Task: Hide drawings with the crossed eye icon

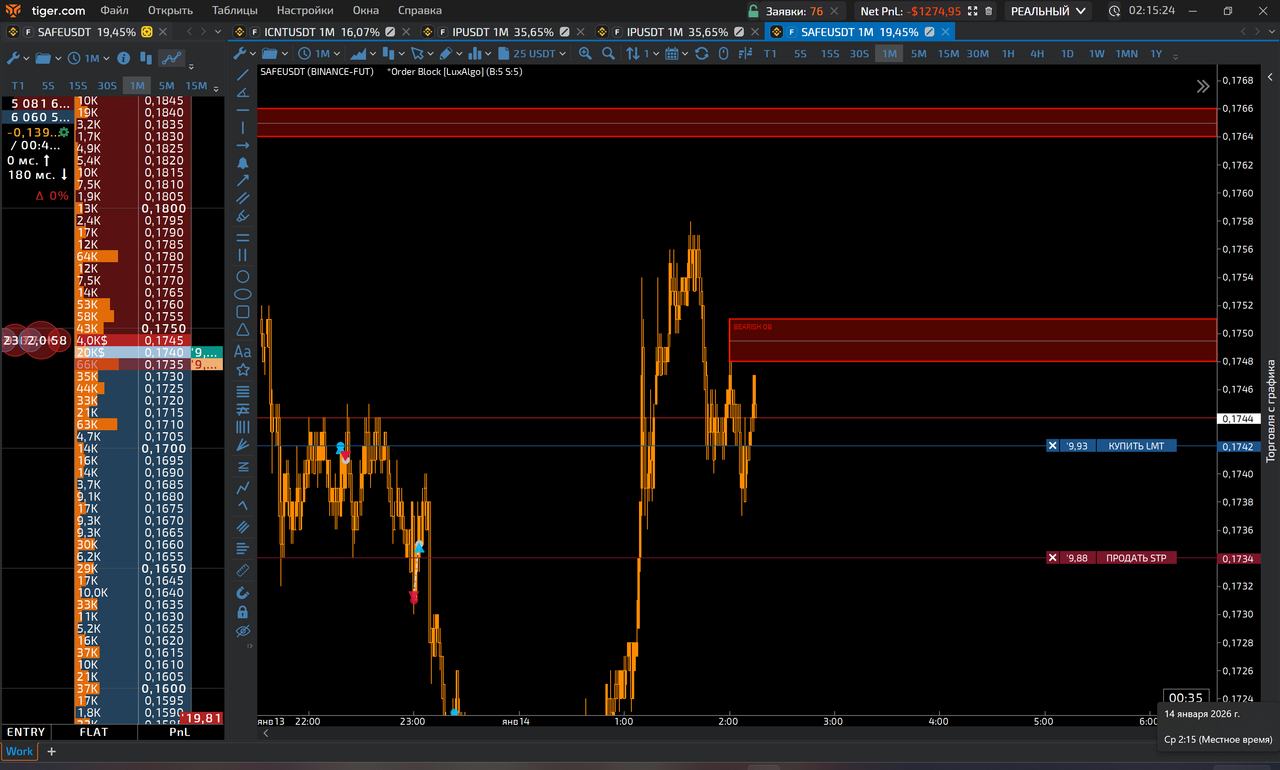Action: [x=242, y=632]
